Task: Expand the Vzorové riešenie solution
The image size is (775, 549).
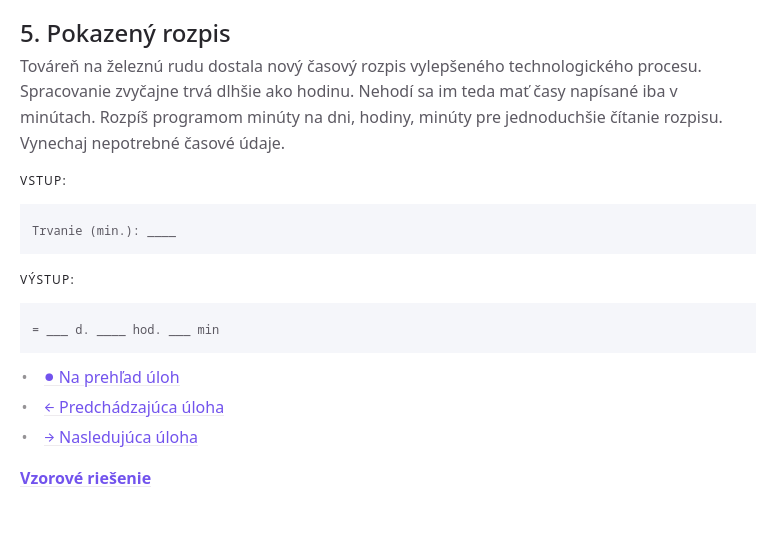Action: click(x=85, y=478)
